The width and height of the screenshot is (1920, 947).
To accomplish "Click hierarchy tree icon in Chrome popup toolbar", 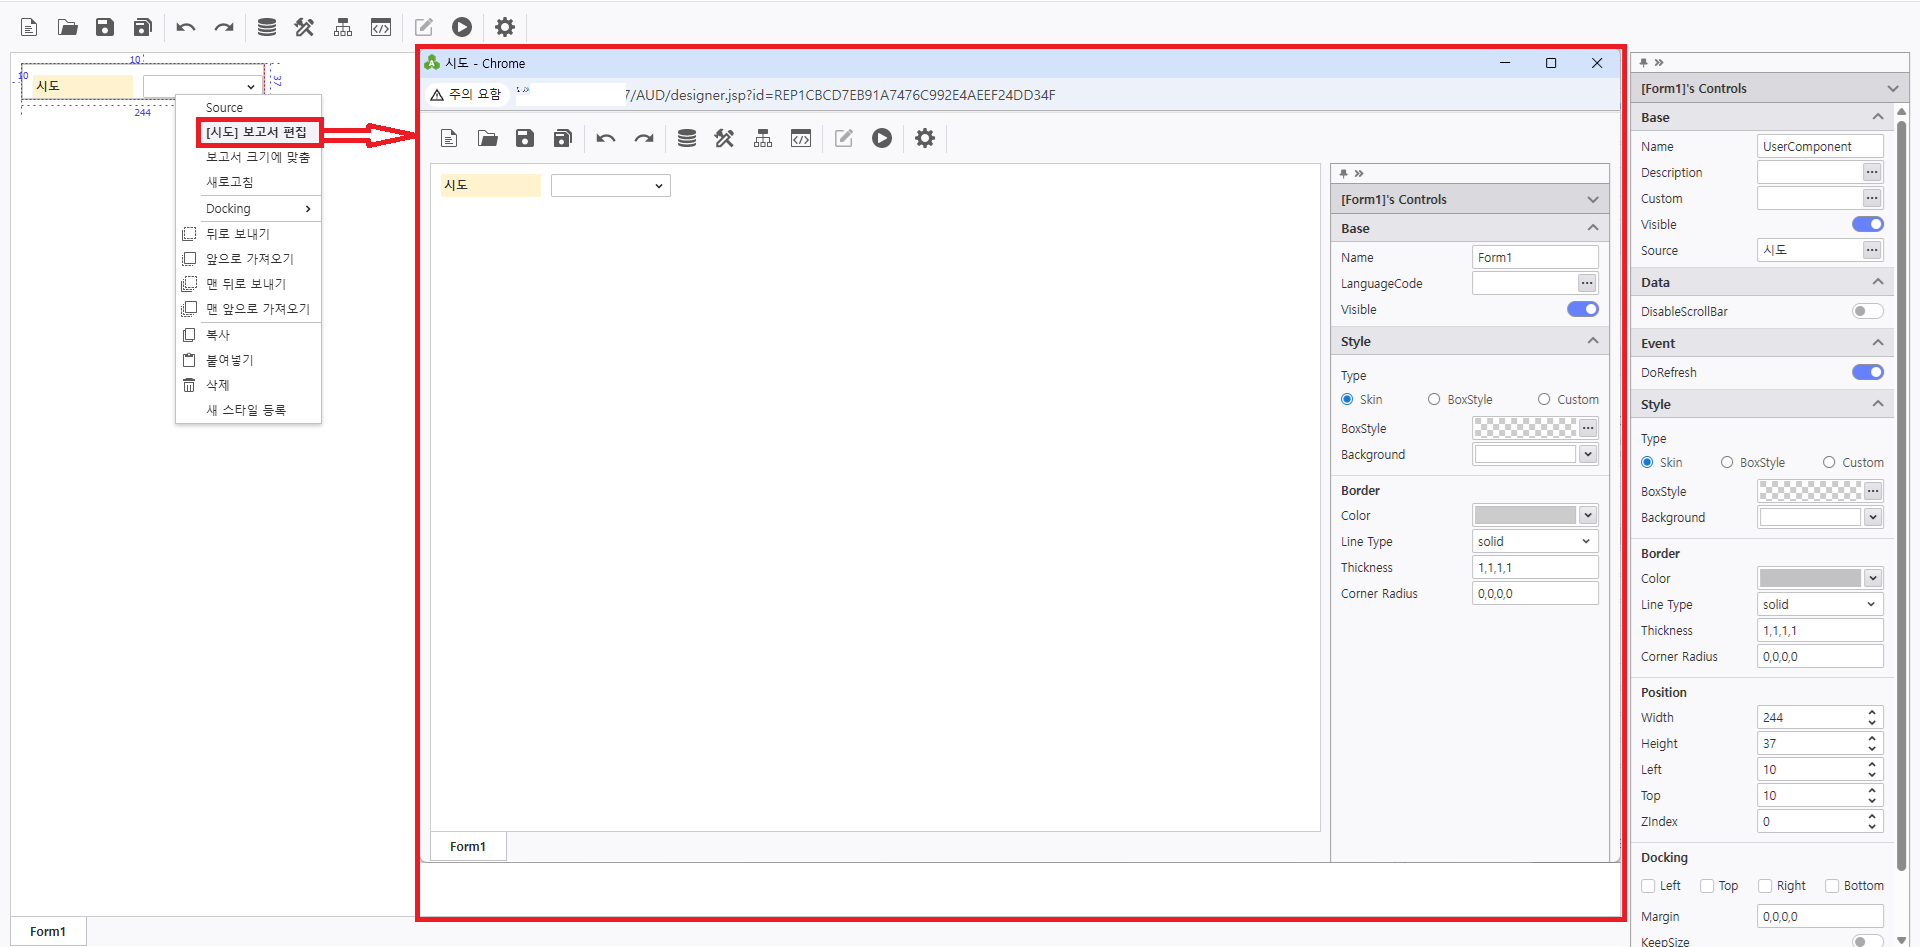I will [x=763, y=138].
